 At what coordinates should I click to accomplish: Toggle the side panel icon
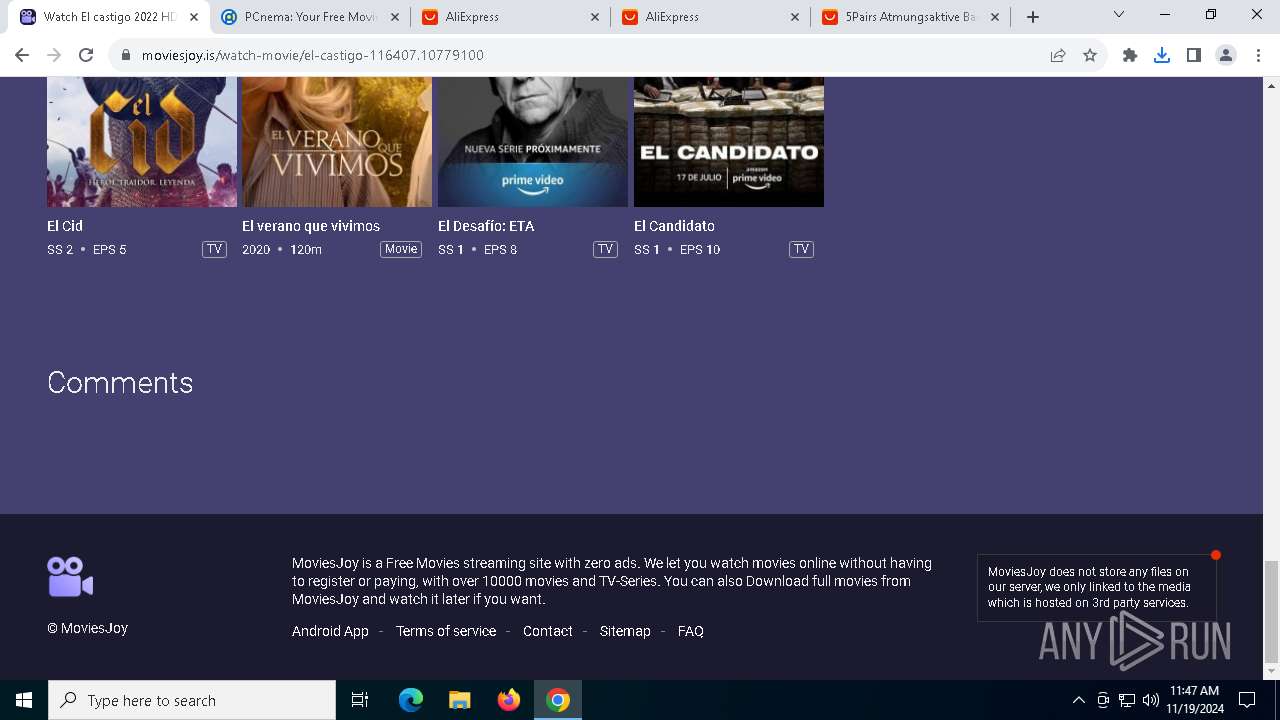[1194, 55]
